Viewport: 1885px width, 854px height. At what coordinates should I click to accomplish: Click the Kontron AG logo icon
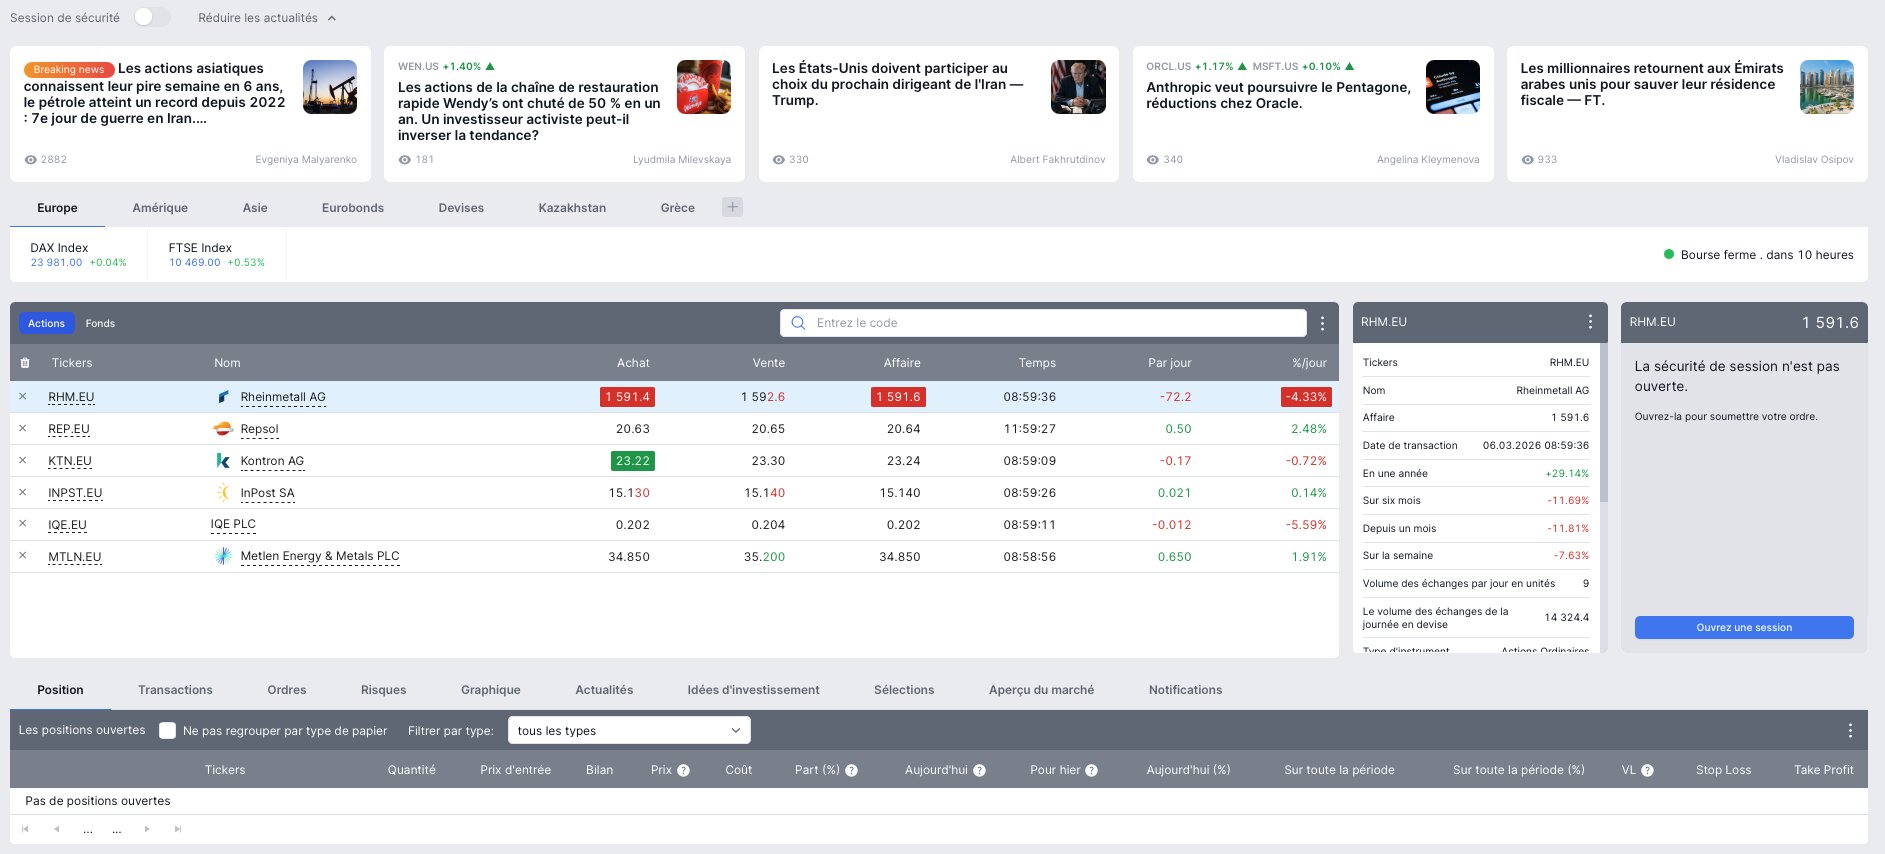(223, 461)
